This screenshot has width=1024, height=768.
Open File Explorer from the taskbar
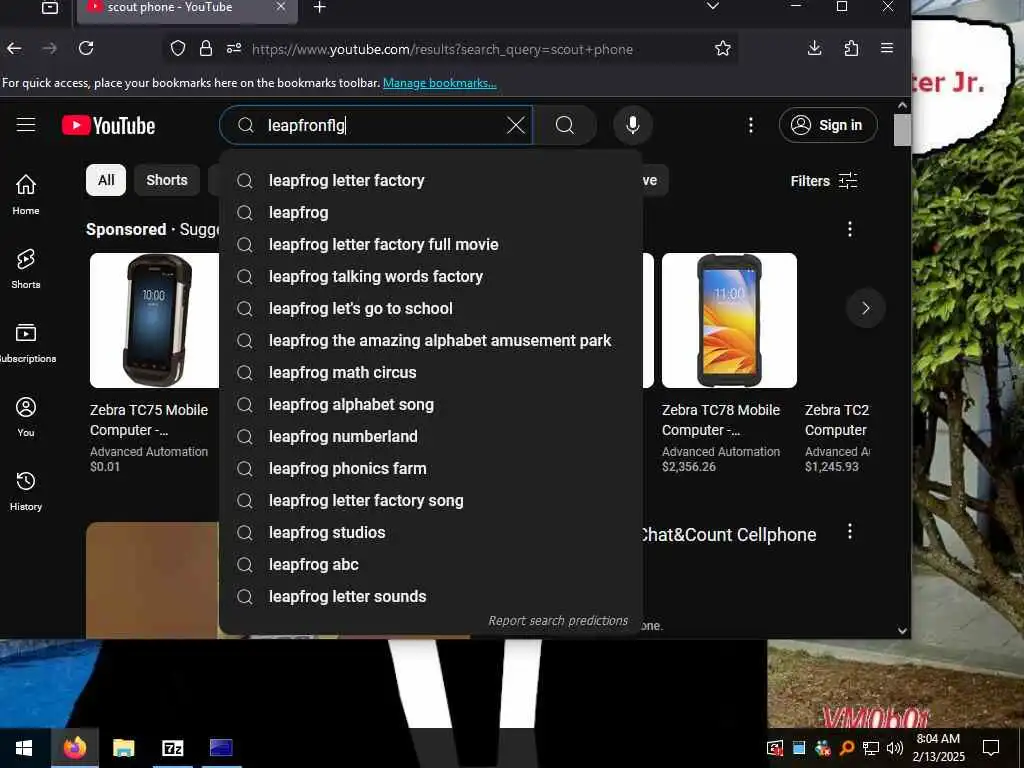pyautogui.click(x=123, y=748)
